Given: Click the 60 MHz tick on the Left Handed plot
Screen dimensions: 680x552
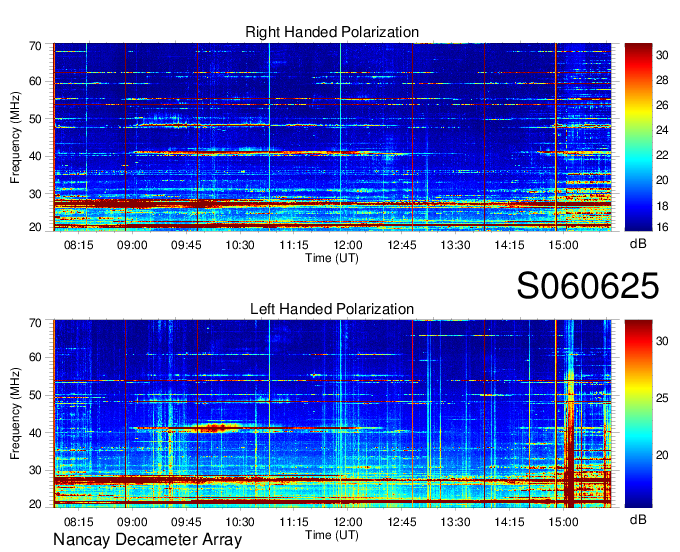Looking at the screenshot, I should [35, 358].
